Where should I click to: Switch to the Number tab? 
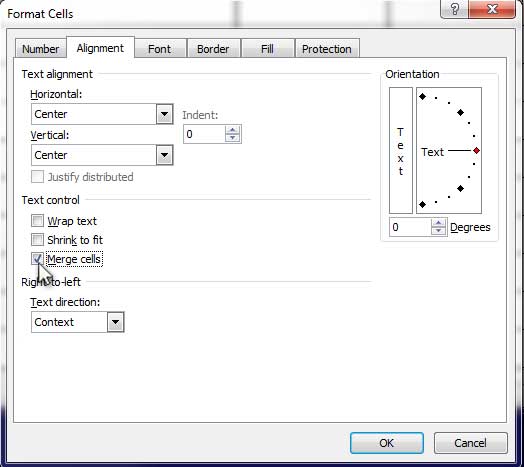(40, 49)
